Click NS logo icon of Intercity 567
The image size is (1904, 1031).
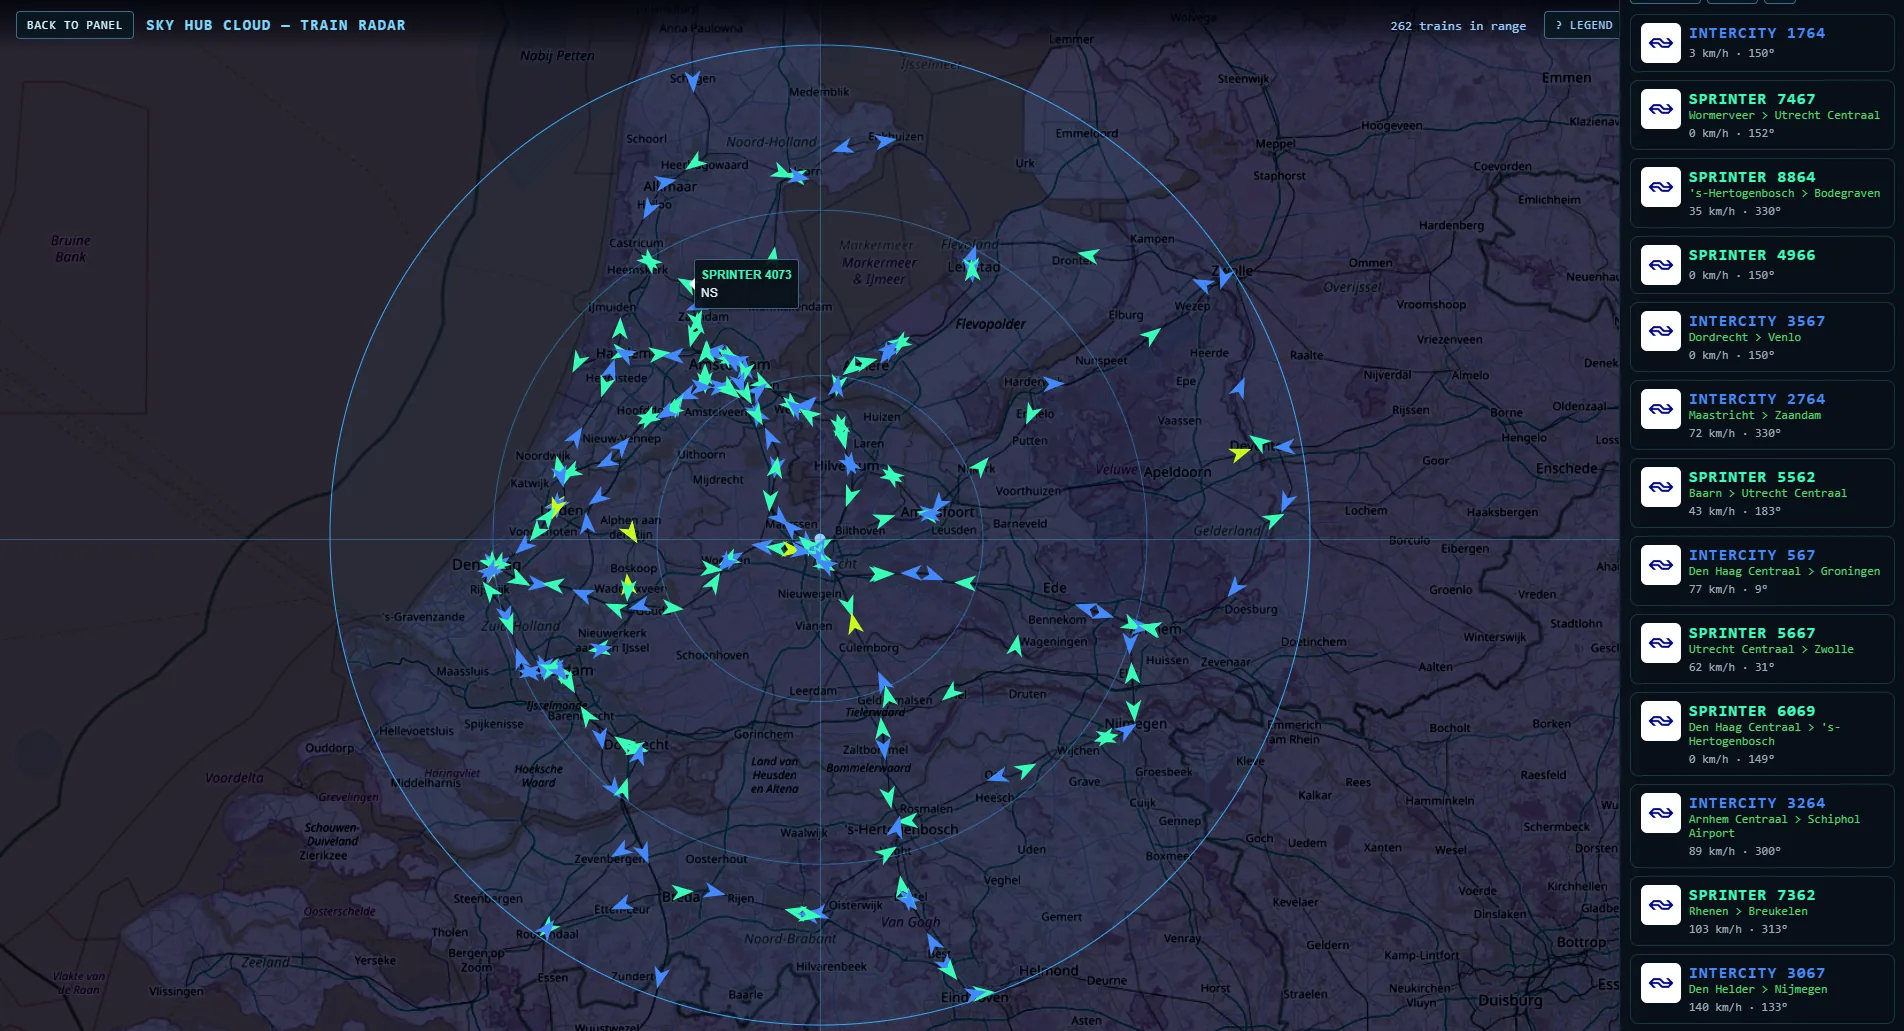pos(1661,565)
